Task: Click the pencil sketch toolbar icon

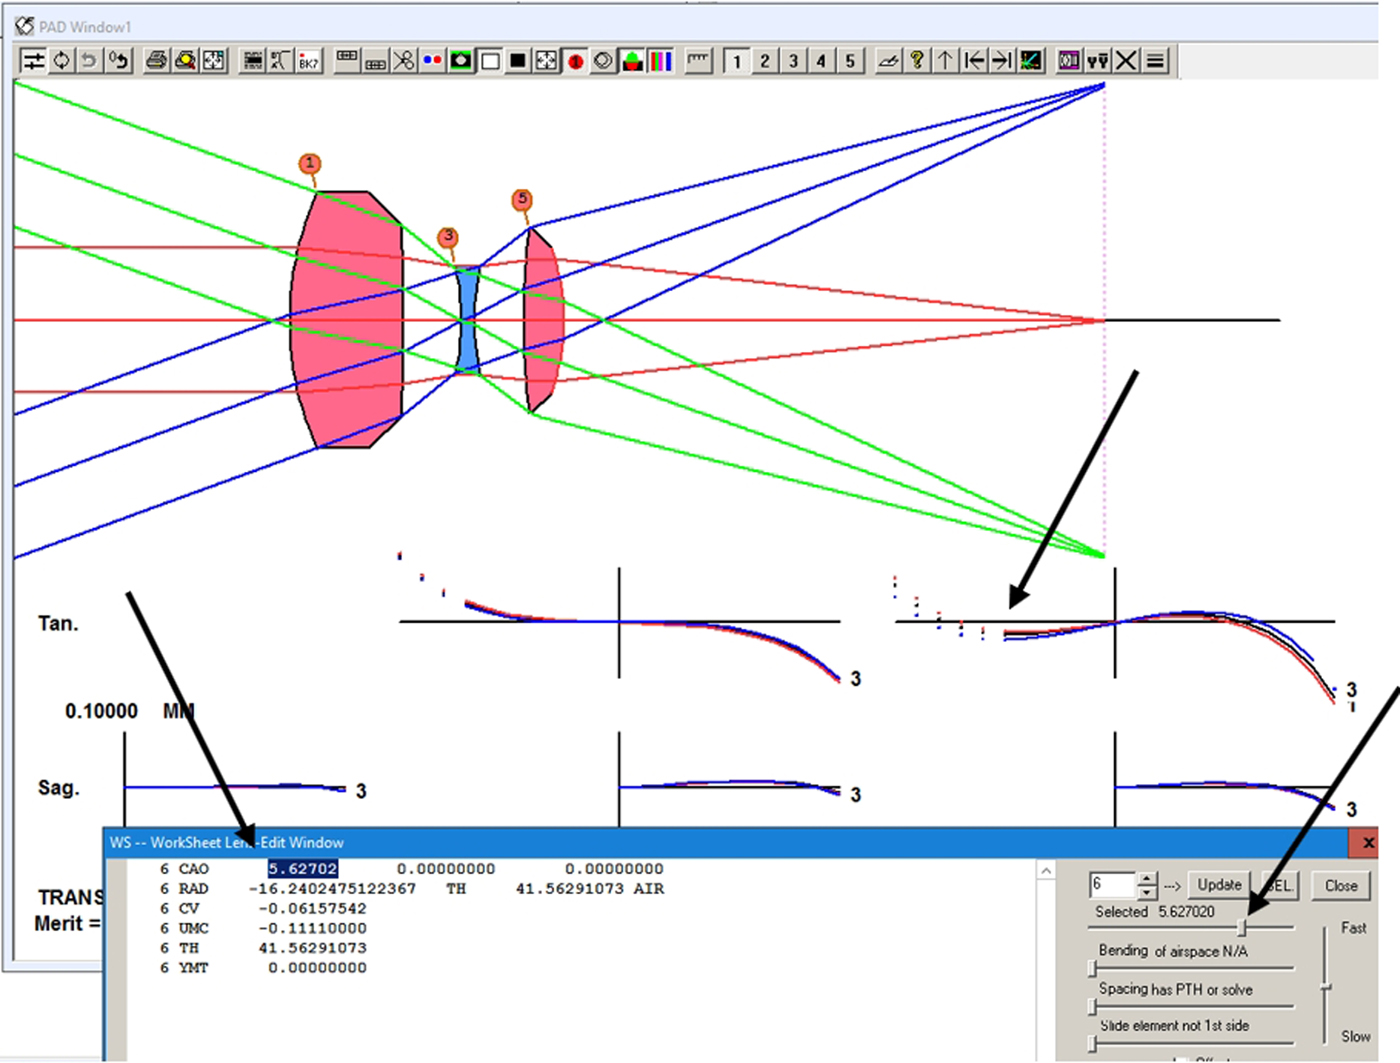Action: [x=888, y=61]
